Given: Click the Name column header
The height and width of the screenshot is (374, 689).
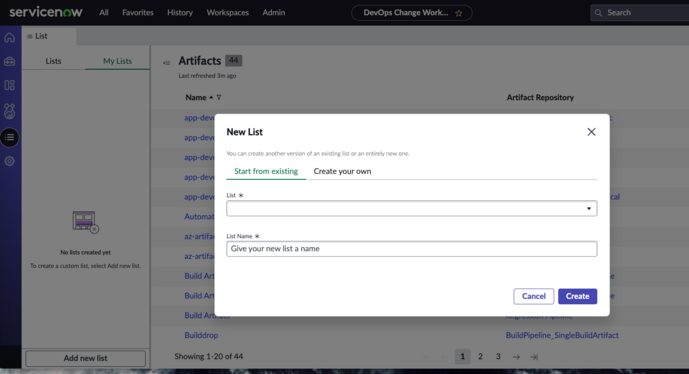Looking at the screenshot, I should pos(196,98).
